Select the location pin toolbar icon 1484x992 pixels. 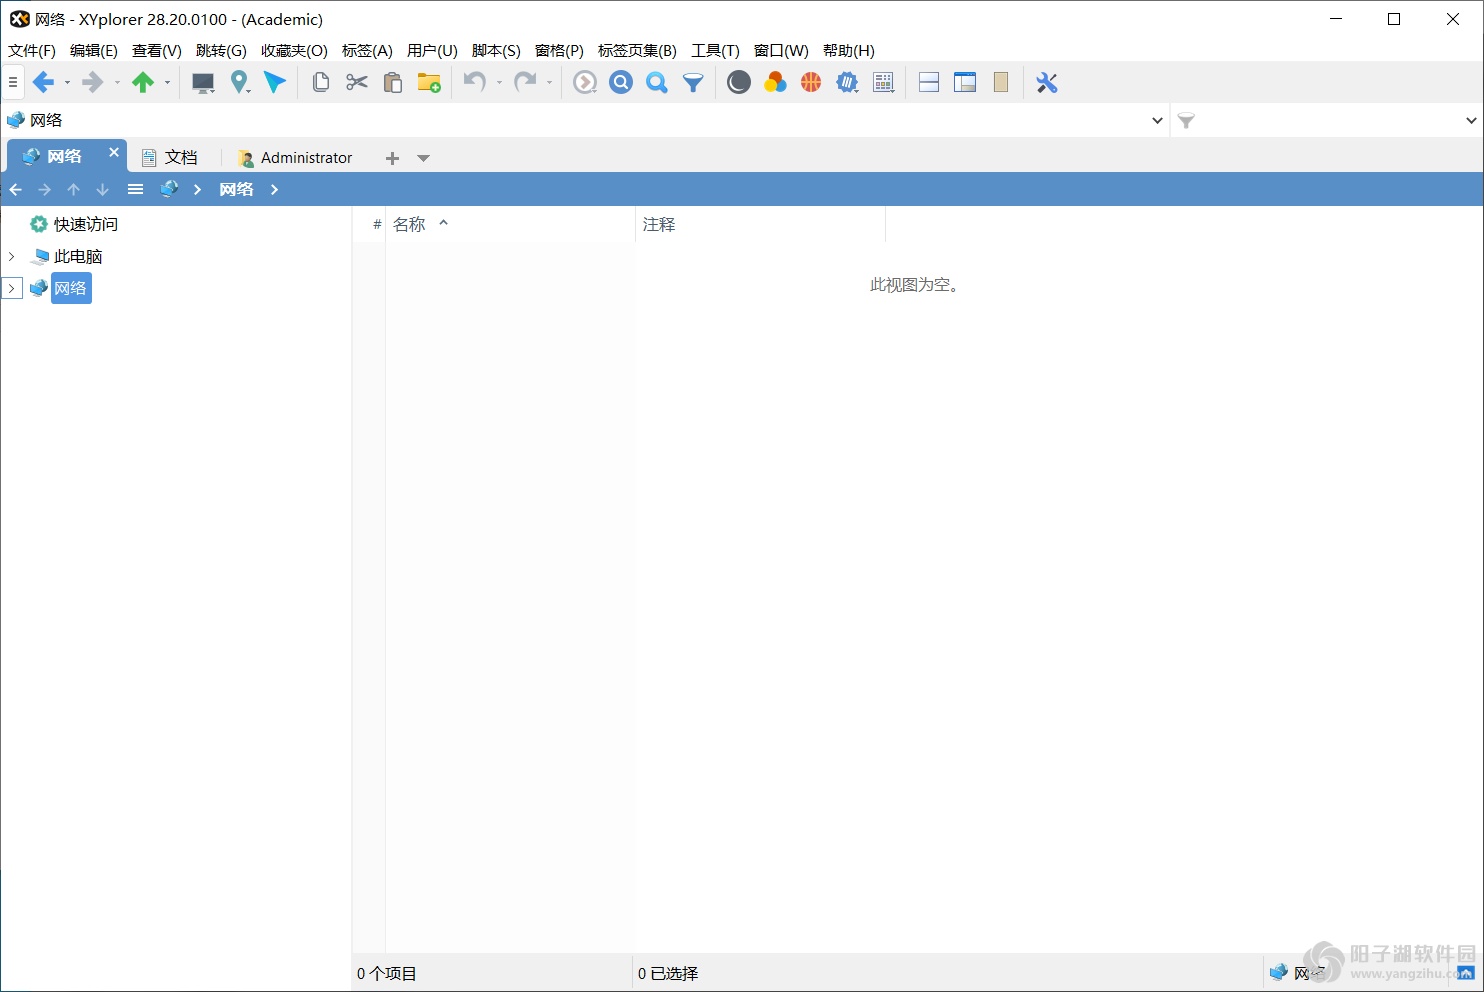click(240, 82)
